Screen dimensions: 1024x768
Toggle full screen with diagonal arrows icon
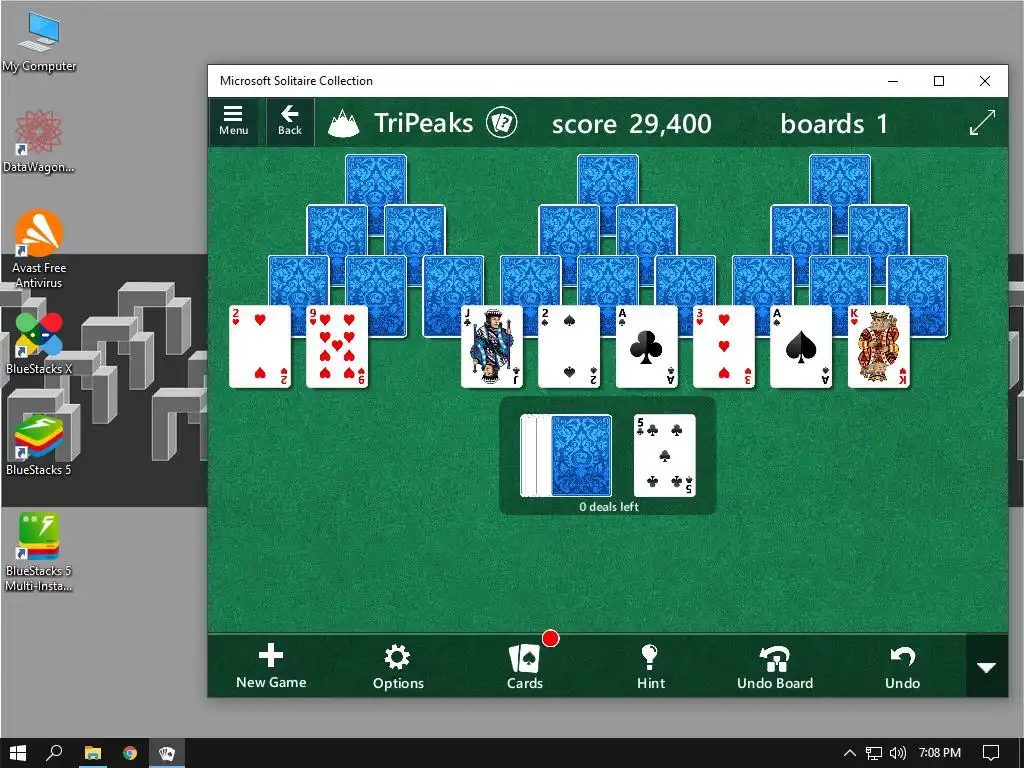982,123
